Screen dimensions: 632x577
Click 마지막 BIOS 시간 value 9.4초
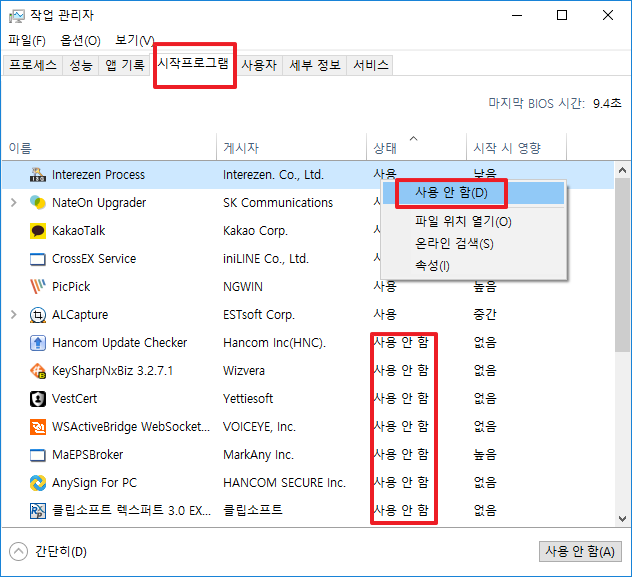pyautogui.click(x=607, y=104)
